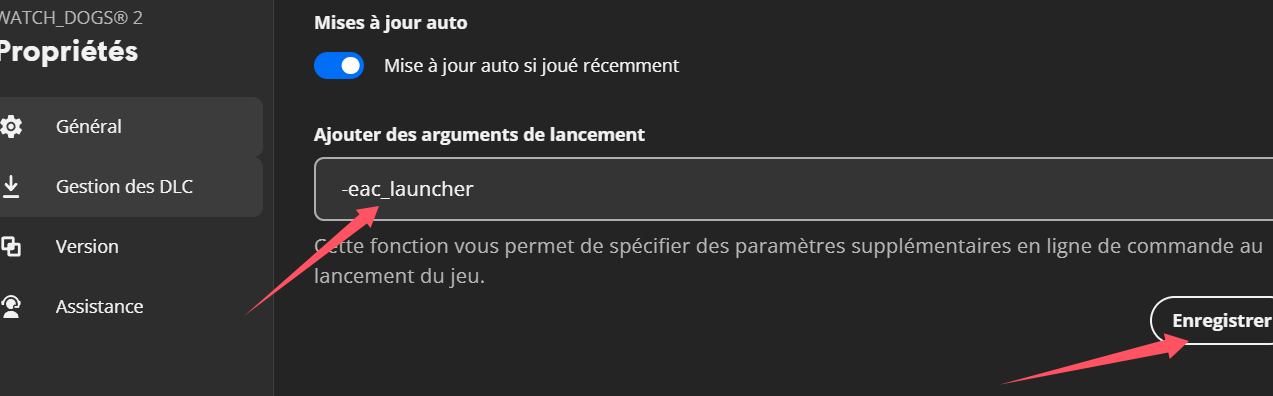1273x396 pixels.
Task: Click the 'Ajouter des arguments de lancement' label
Action: (x=479, y=134)
